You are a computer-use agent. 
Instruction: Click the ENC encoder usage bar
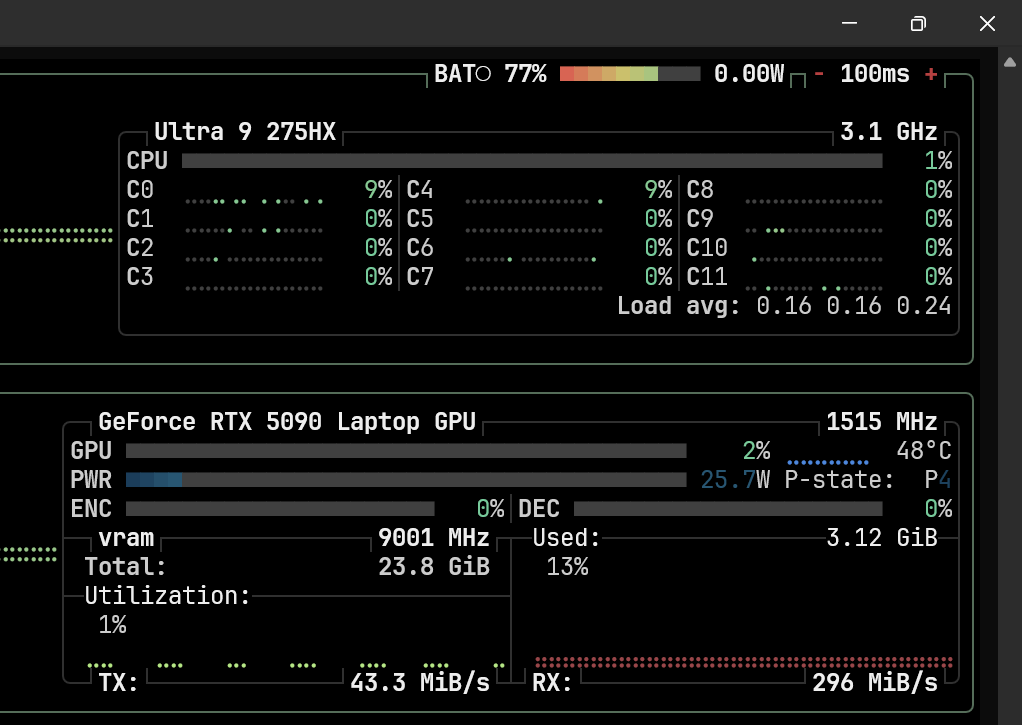[x=280, y=509]
